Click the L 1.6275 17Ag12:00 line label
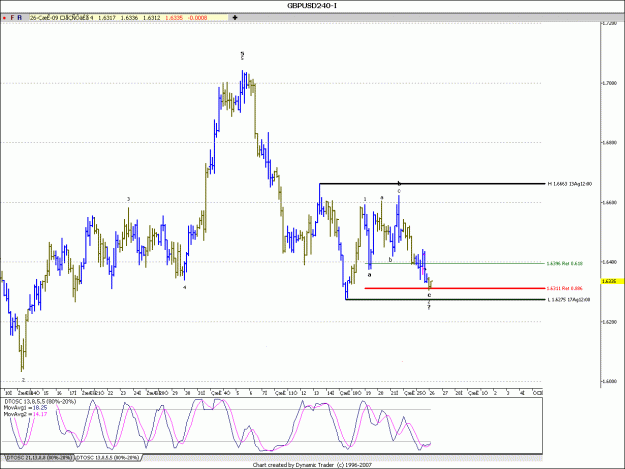Screen dimensions: 625x469 click(x=569, y=300)
